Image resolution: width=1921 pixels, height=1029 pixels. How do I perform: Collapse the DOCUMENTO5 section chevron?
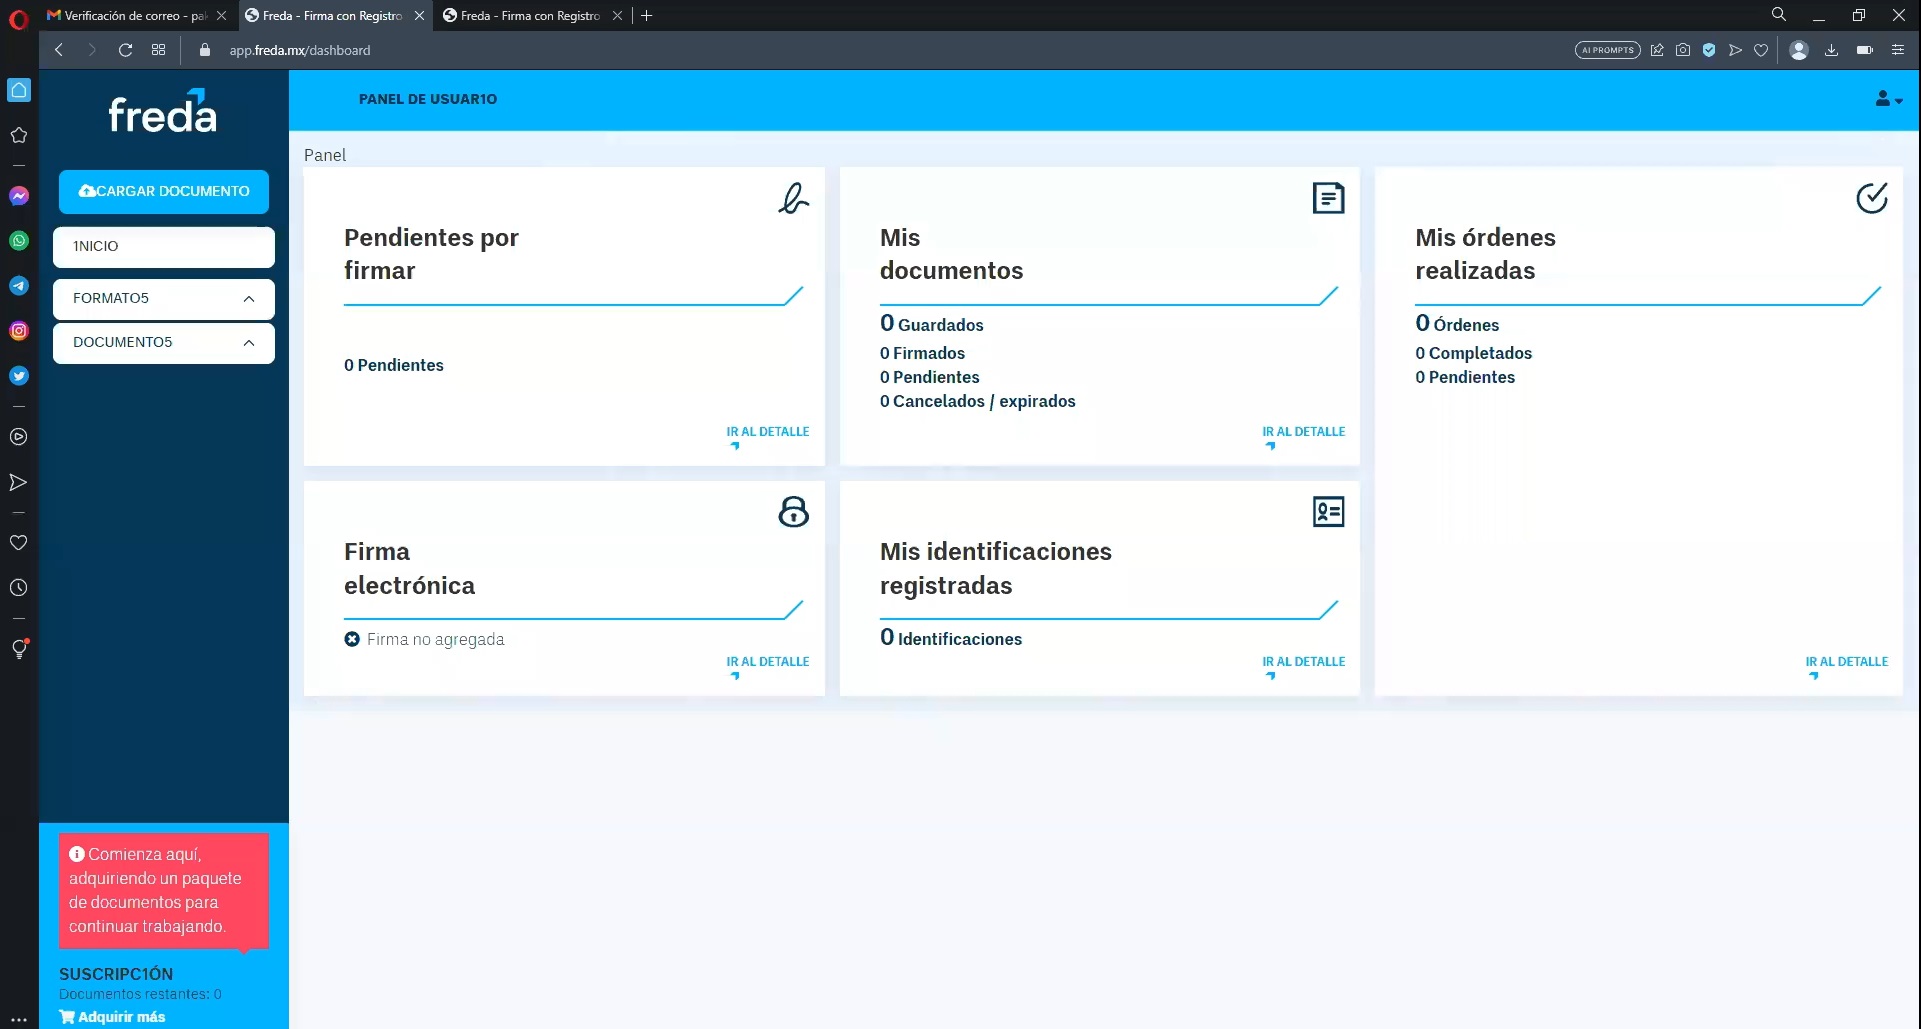point(249,342)
